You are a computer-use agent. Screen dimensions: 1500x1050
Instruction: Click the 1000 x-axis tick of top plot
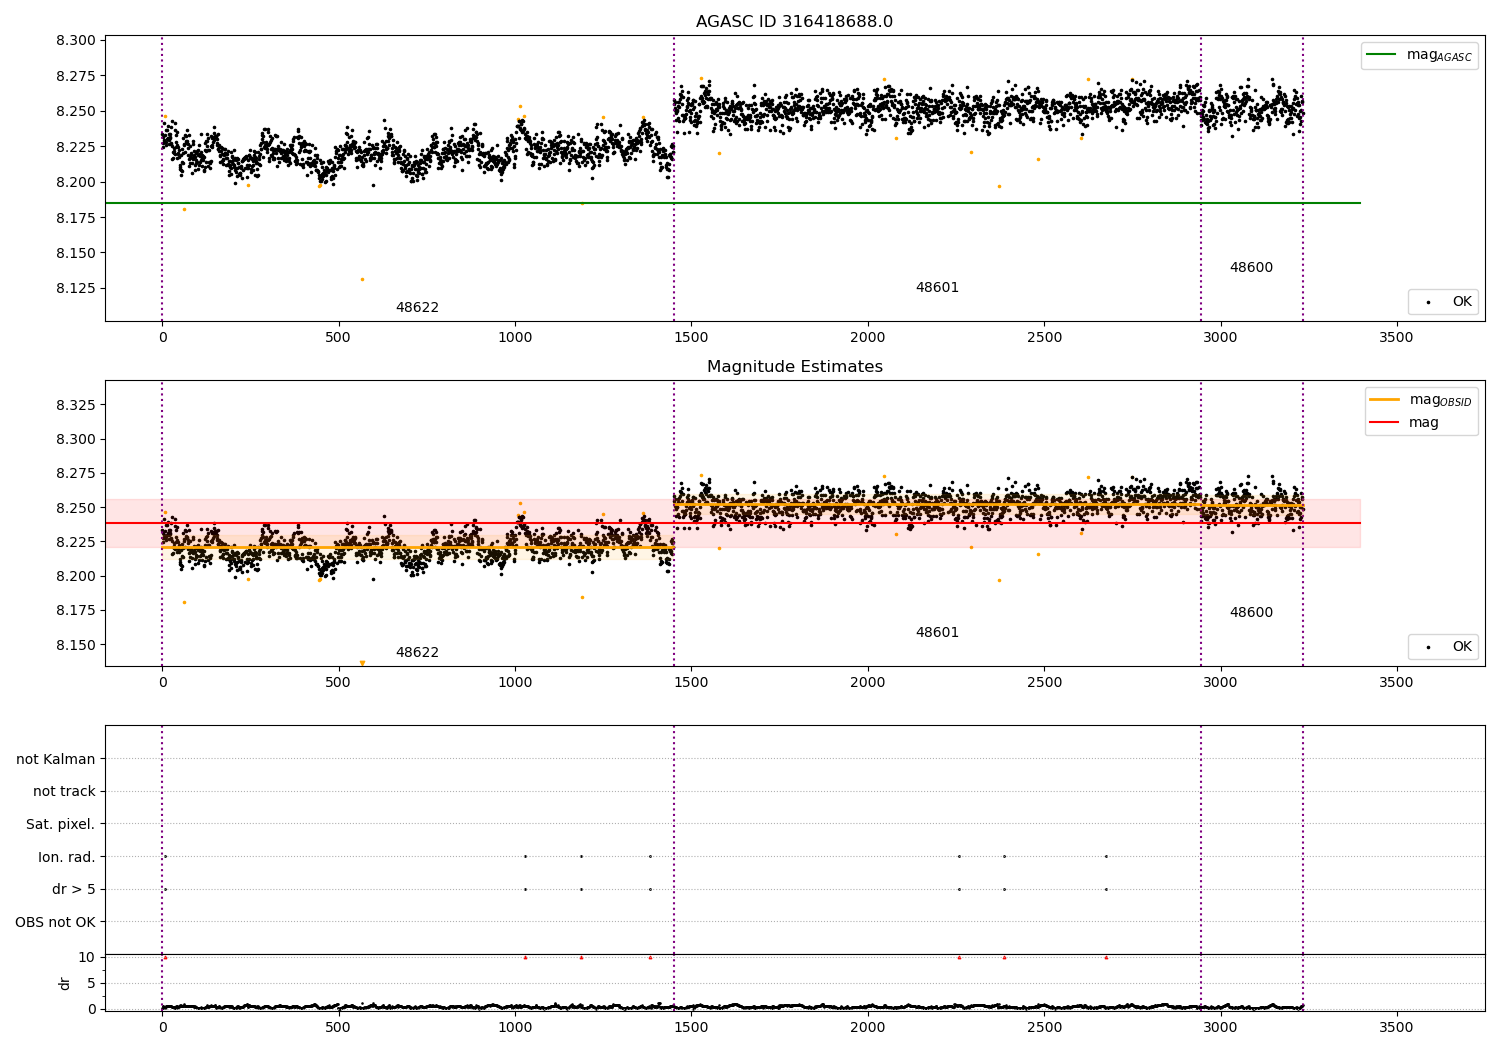click(x=515, y=338)
